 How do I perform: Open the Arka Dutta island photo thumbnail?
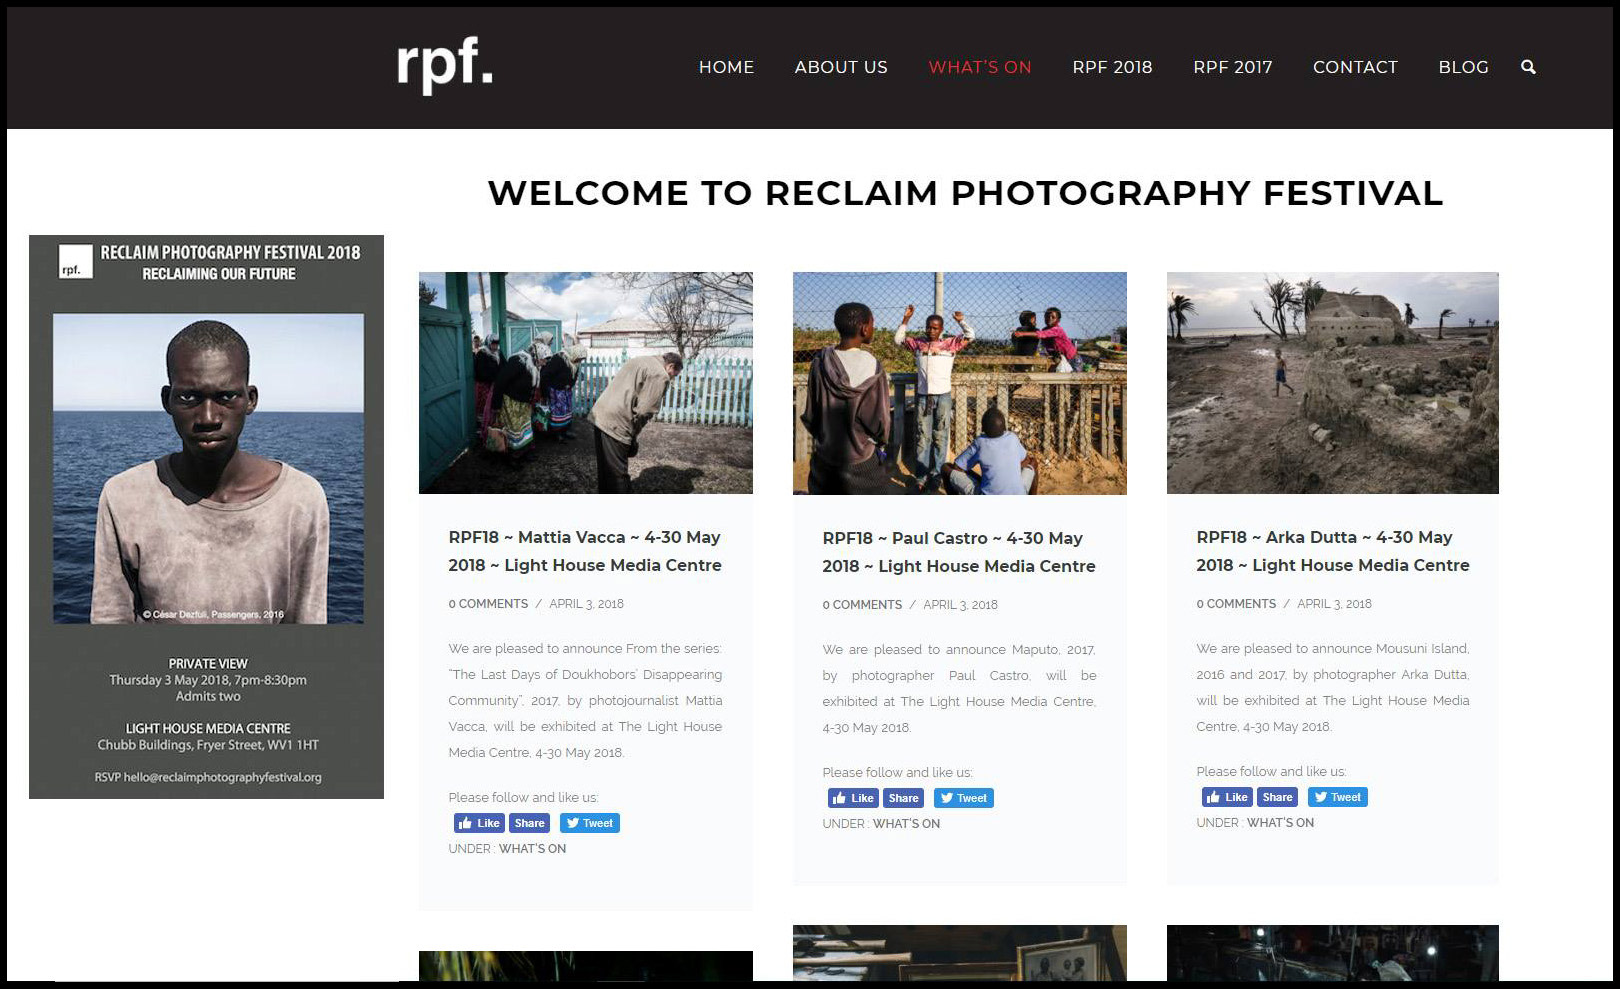[x=1333, y=383]
